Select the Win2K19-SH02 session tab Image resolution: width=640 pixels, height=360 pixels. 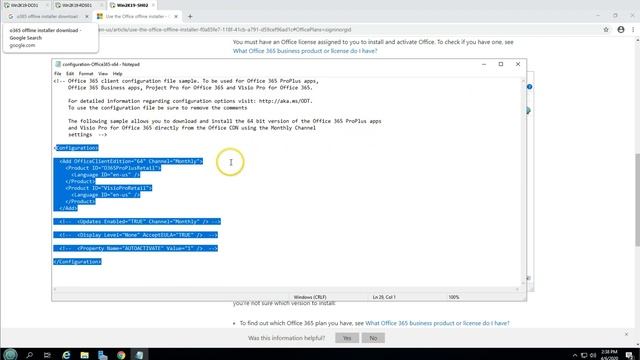131,5
